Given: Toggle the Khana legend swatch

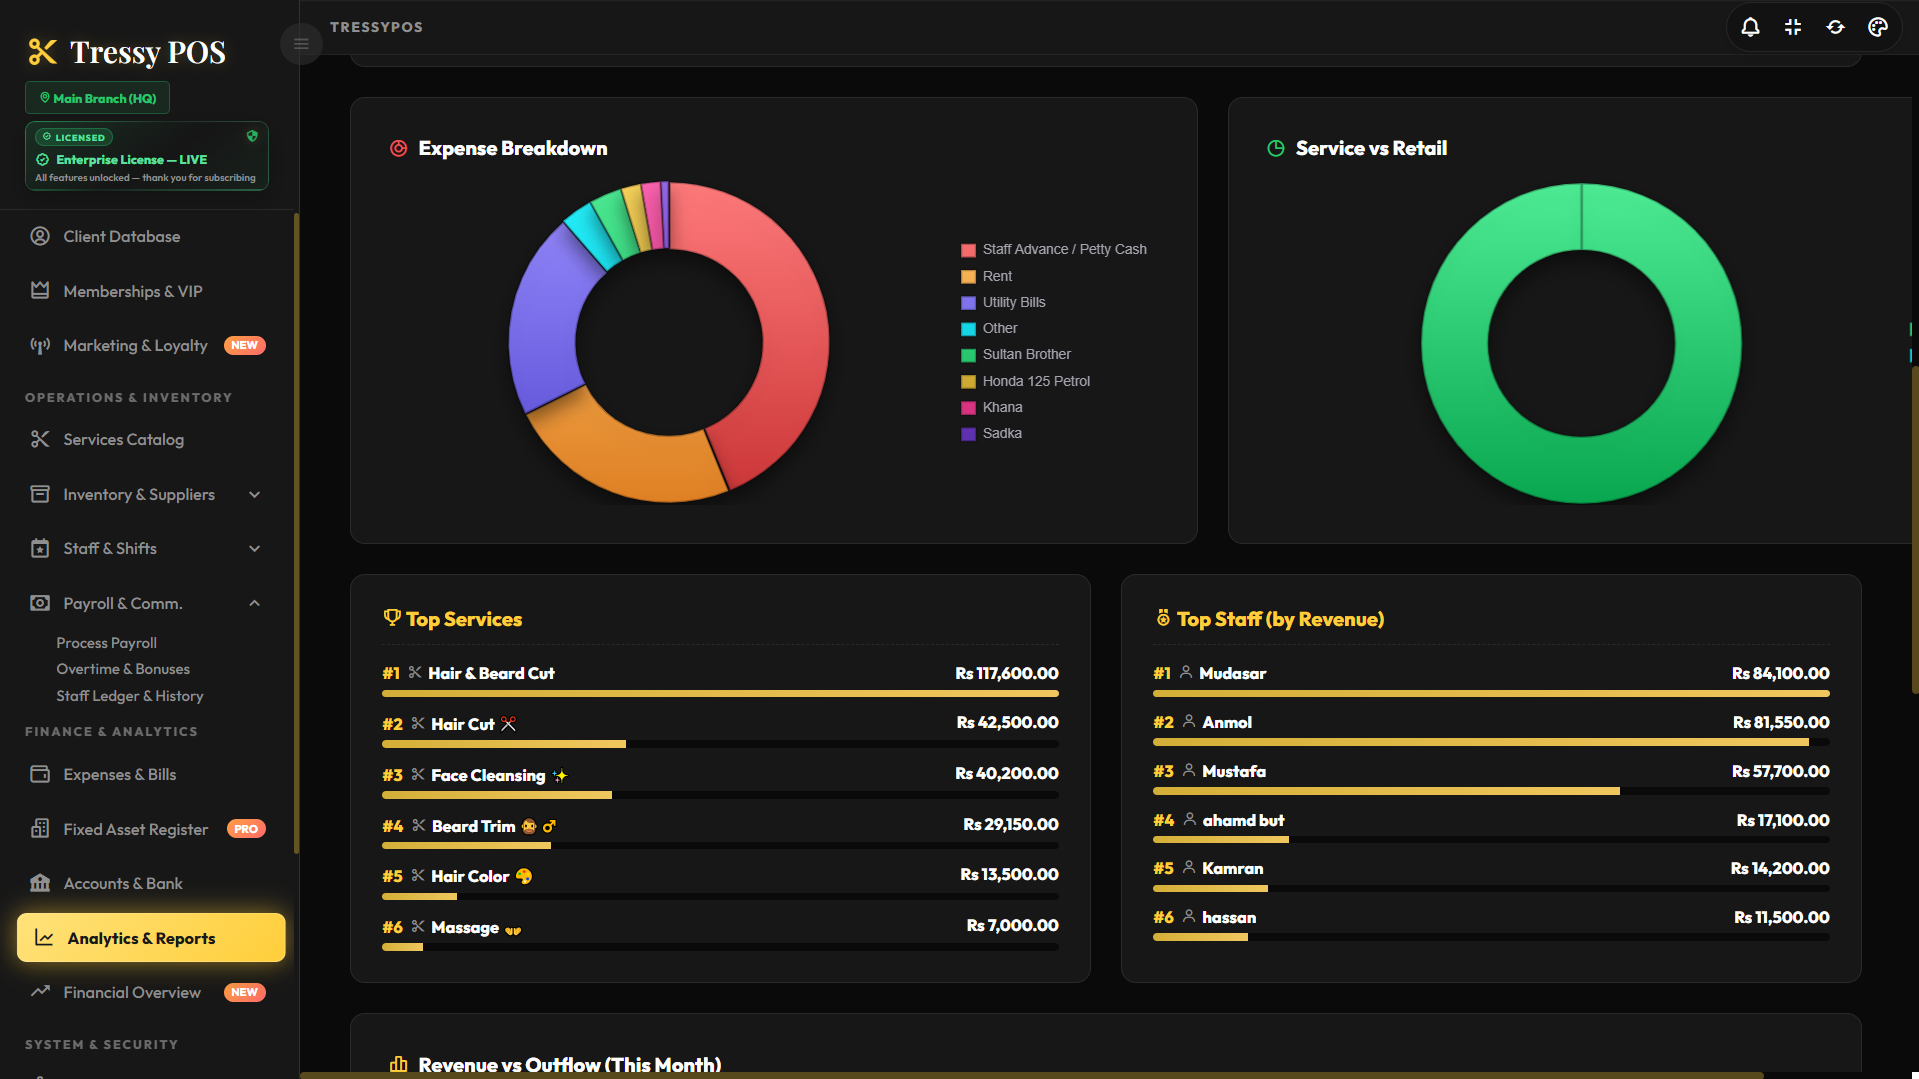Looking at the screenshot, I should (x=968, y=407).
